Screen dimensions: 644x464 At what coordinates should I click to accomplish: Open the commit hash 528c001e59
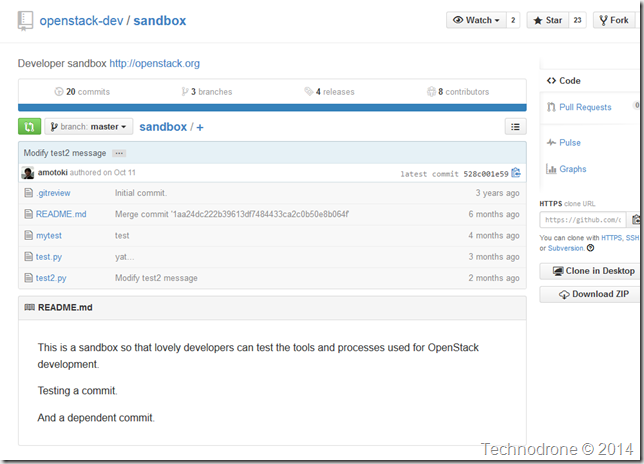[x=486, y=174]
